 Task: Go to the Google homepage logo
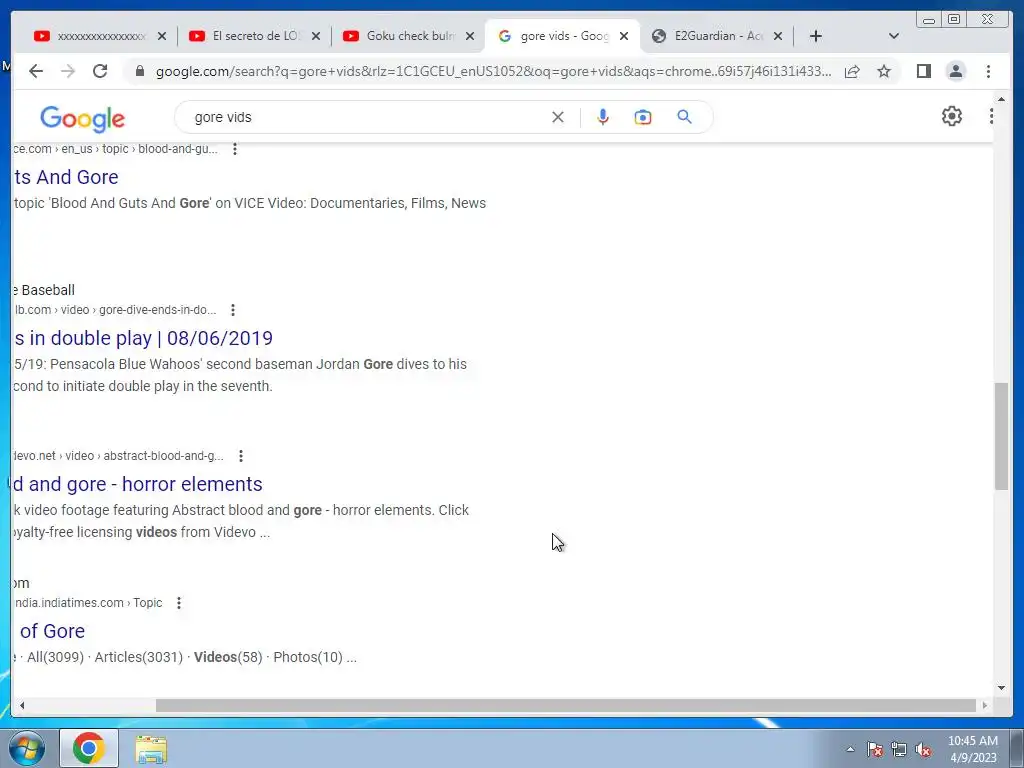point(82,118)
